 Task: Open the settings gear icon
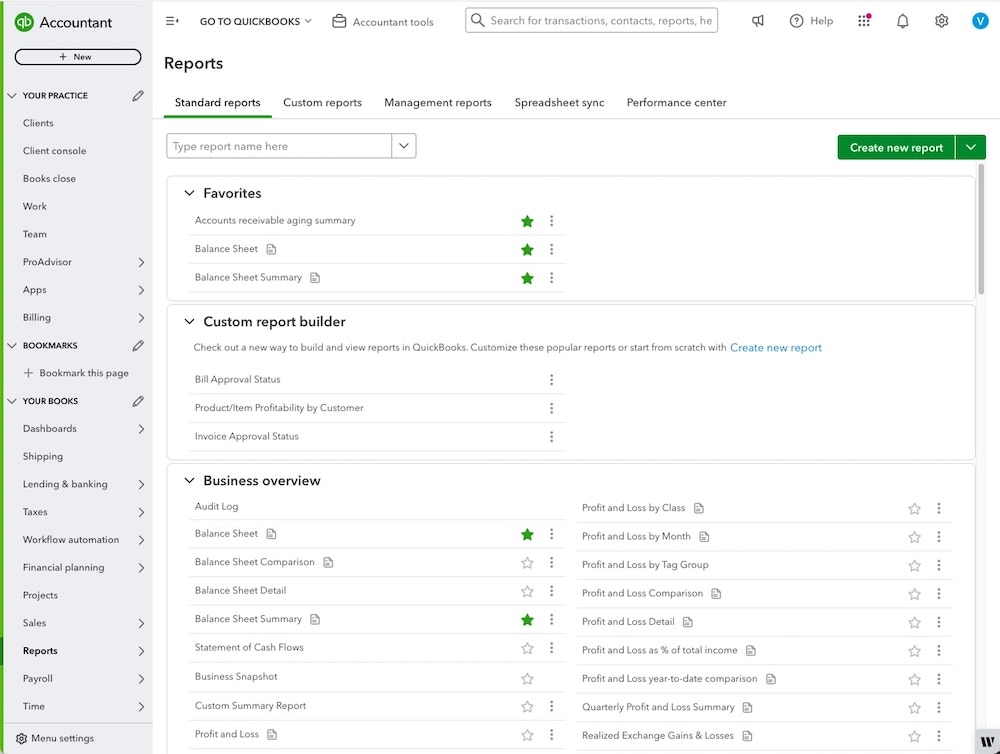940,19
